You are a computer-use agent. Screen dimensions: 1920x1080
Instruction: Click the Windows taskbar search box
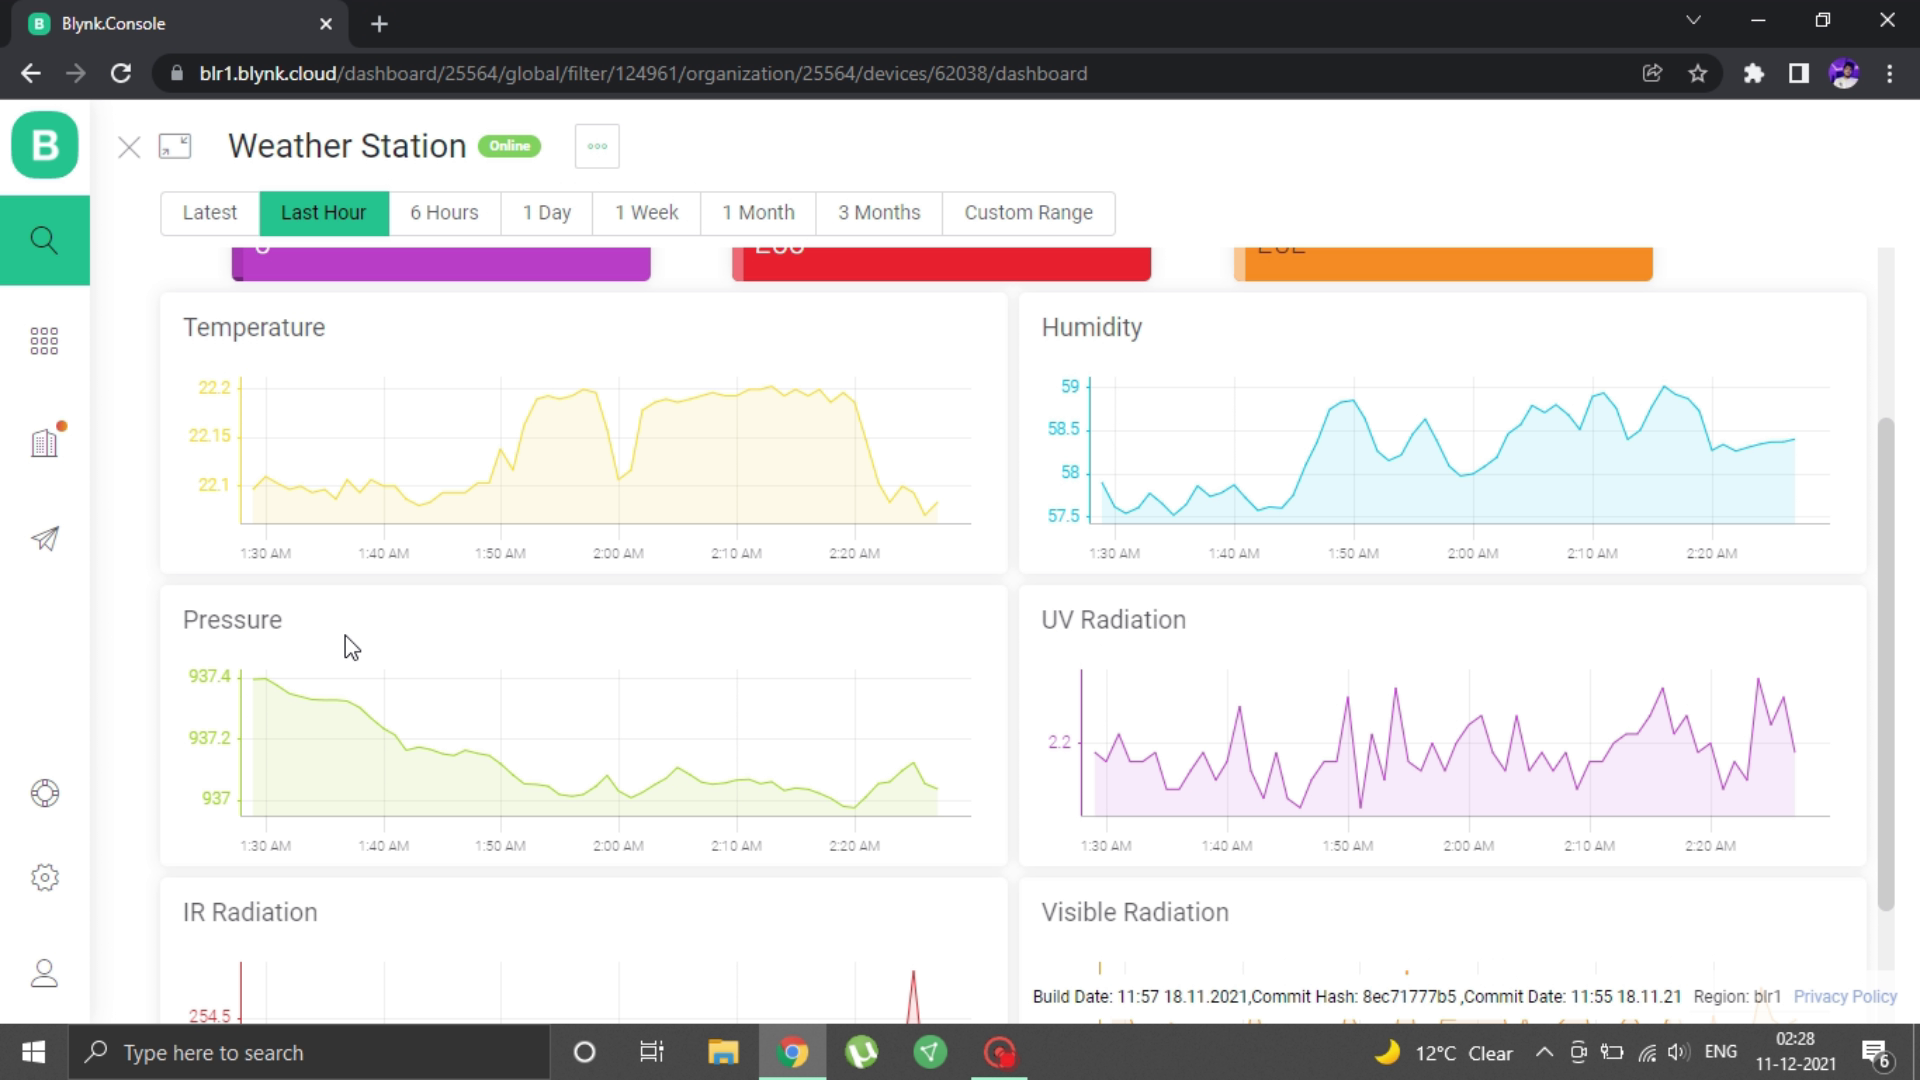click(x=308, y=1052)
